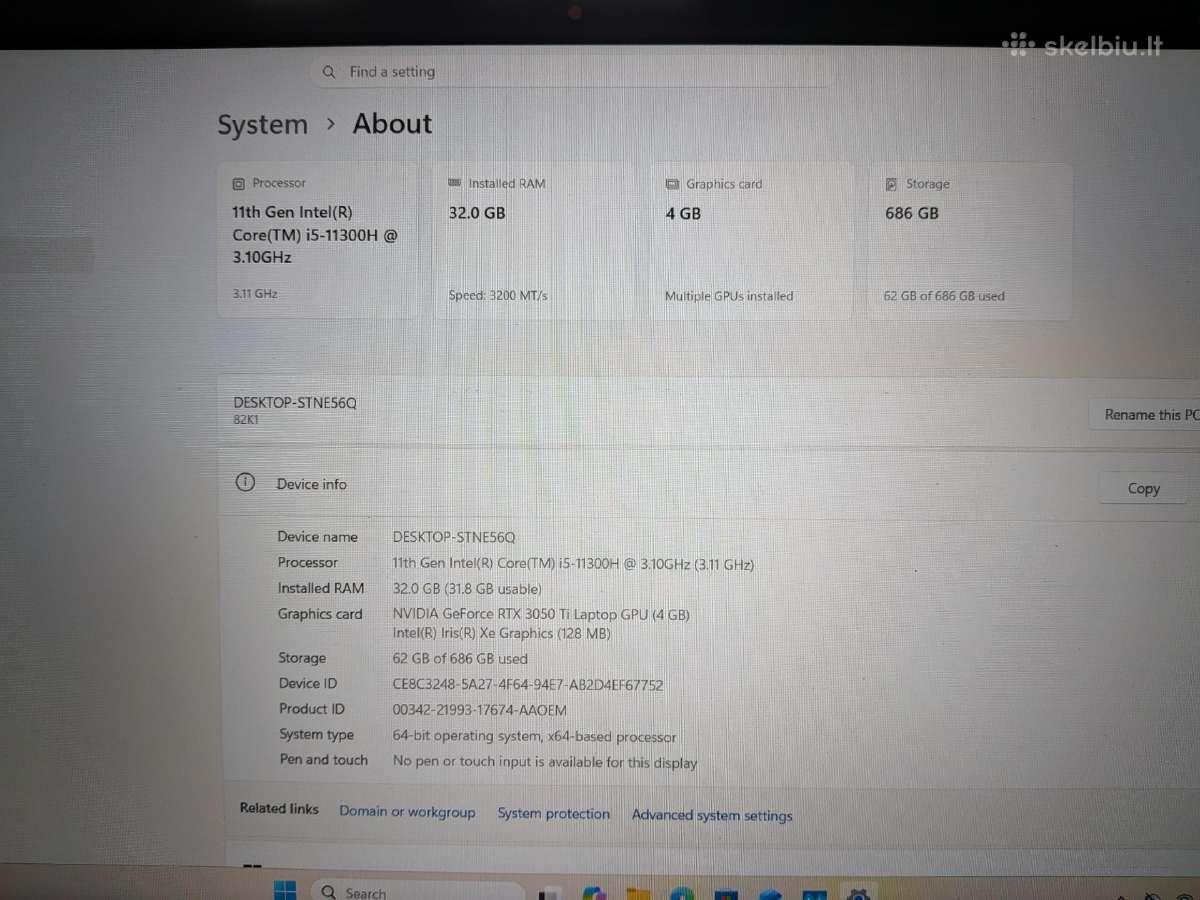
Task: Click the 32.0 GB (31.8 GB usable) value
Action: (467, 589)
